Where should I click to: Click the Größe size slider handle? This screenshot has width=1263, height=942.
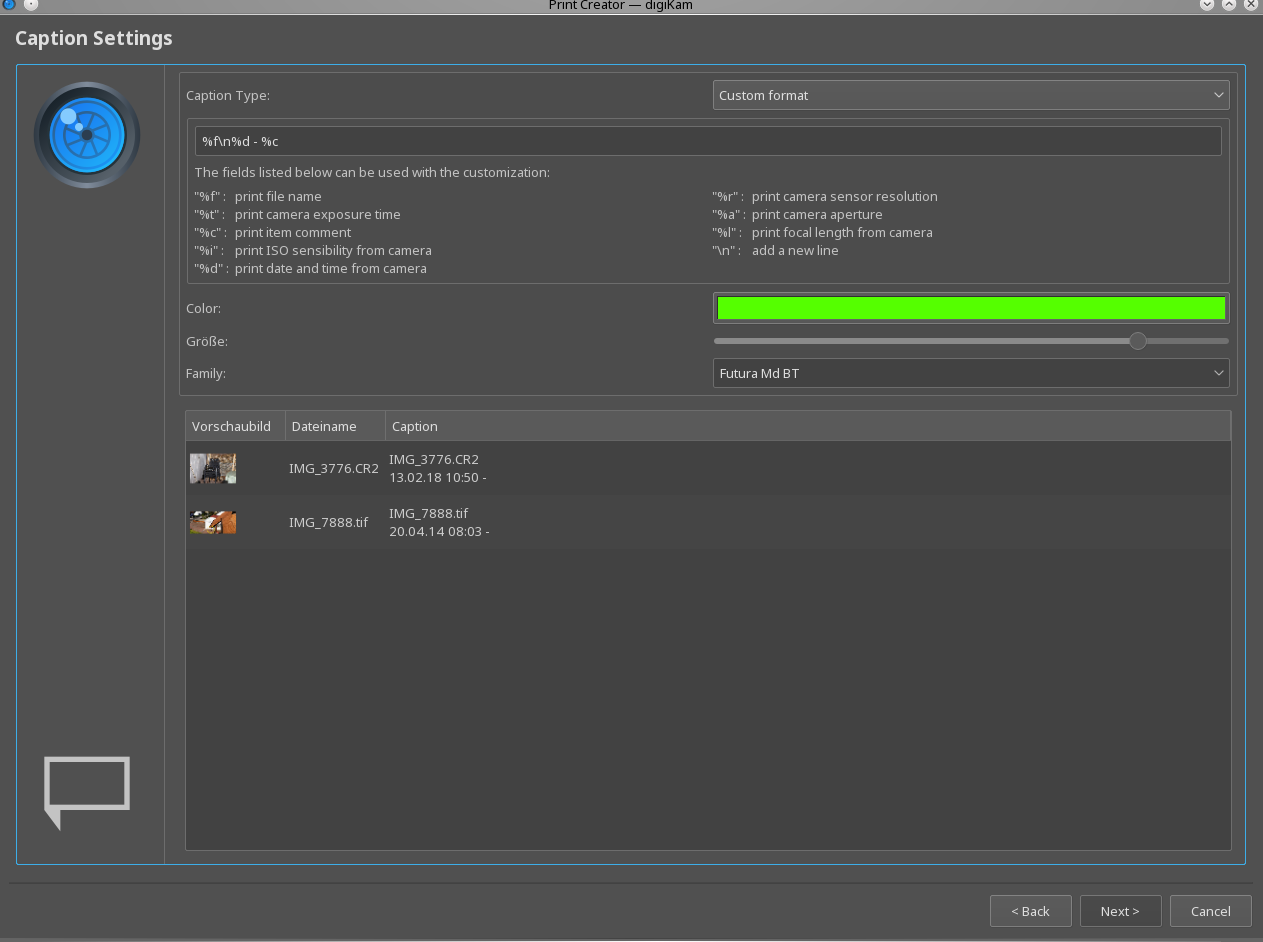[x=1137, y=341]
